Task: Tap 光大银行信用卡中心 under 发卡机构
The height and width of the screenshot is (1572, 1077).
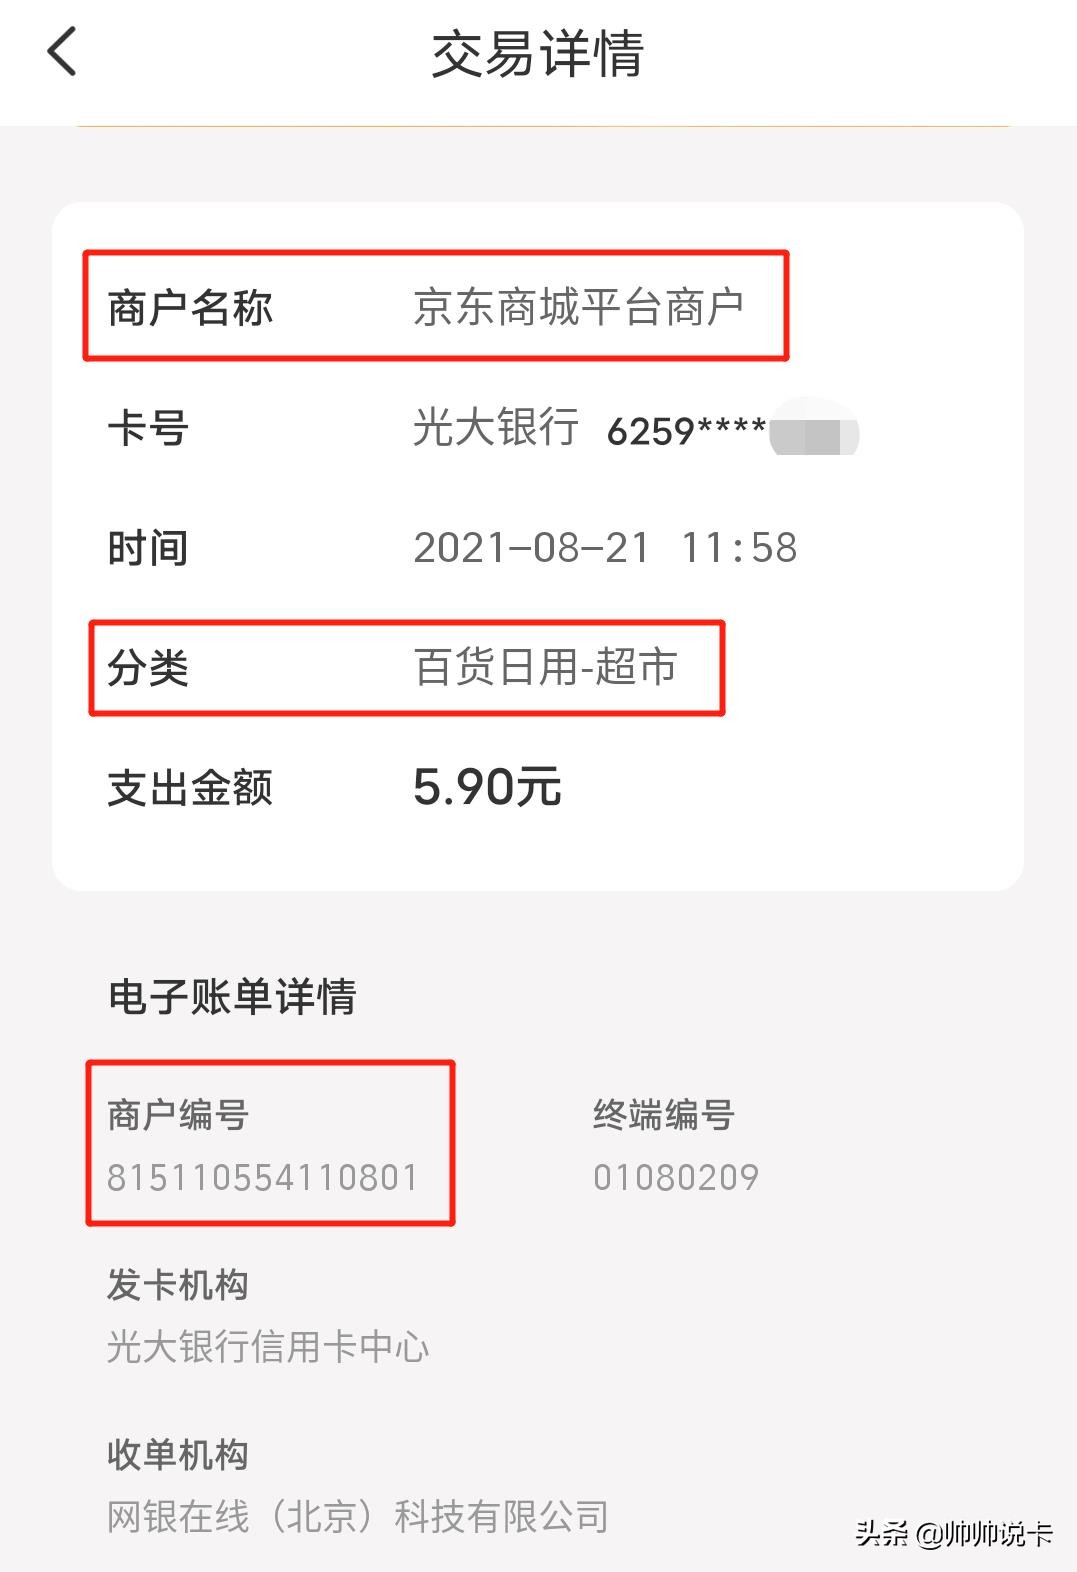Action: click(x=270, y=1347)
